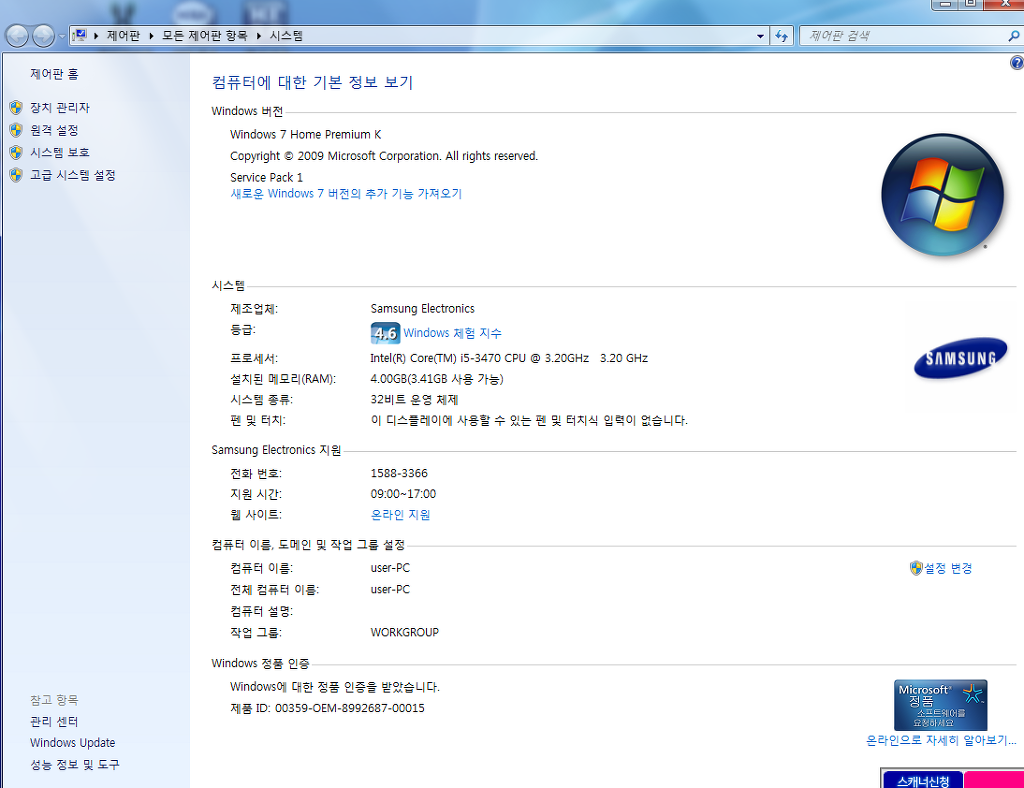This screenshot has width=1024, height=788.
Task: Click the shield icon next to 장치 관리자
Action: pyautogui.click(x=16, y=108)
